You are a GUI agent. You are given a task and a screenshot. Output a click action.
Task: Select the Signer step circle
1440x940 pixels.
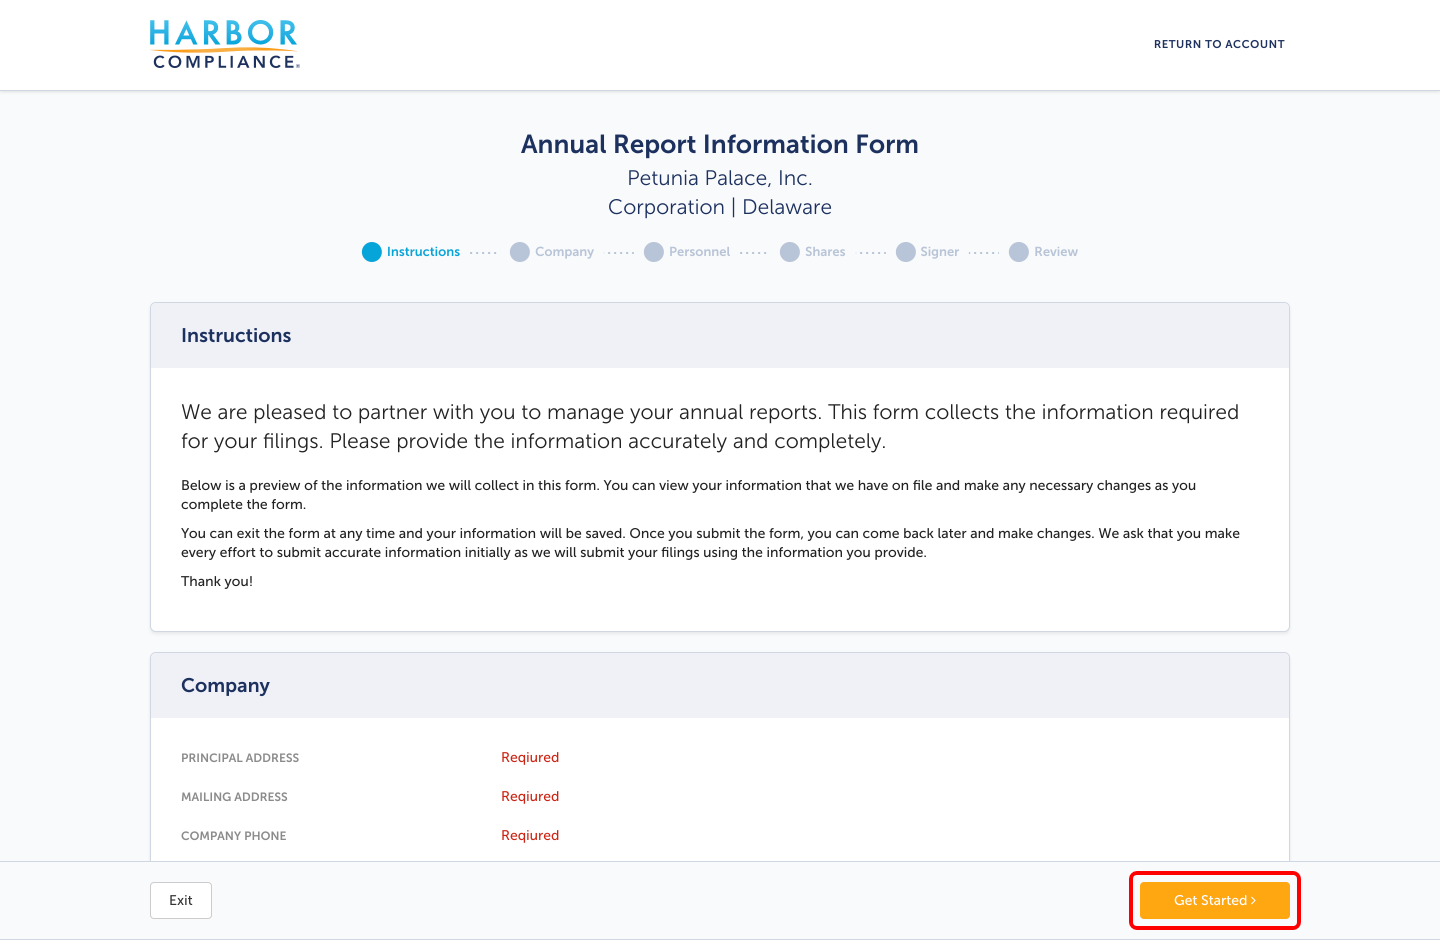[906, 252]
